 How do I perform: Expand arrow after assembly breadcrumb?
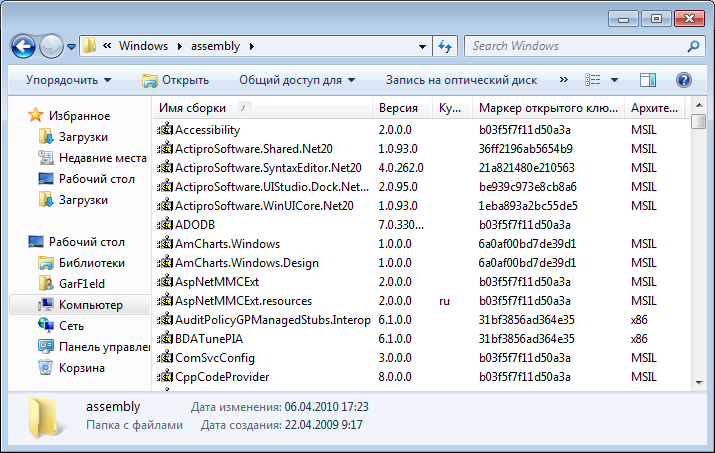pos(252,47)
